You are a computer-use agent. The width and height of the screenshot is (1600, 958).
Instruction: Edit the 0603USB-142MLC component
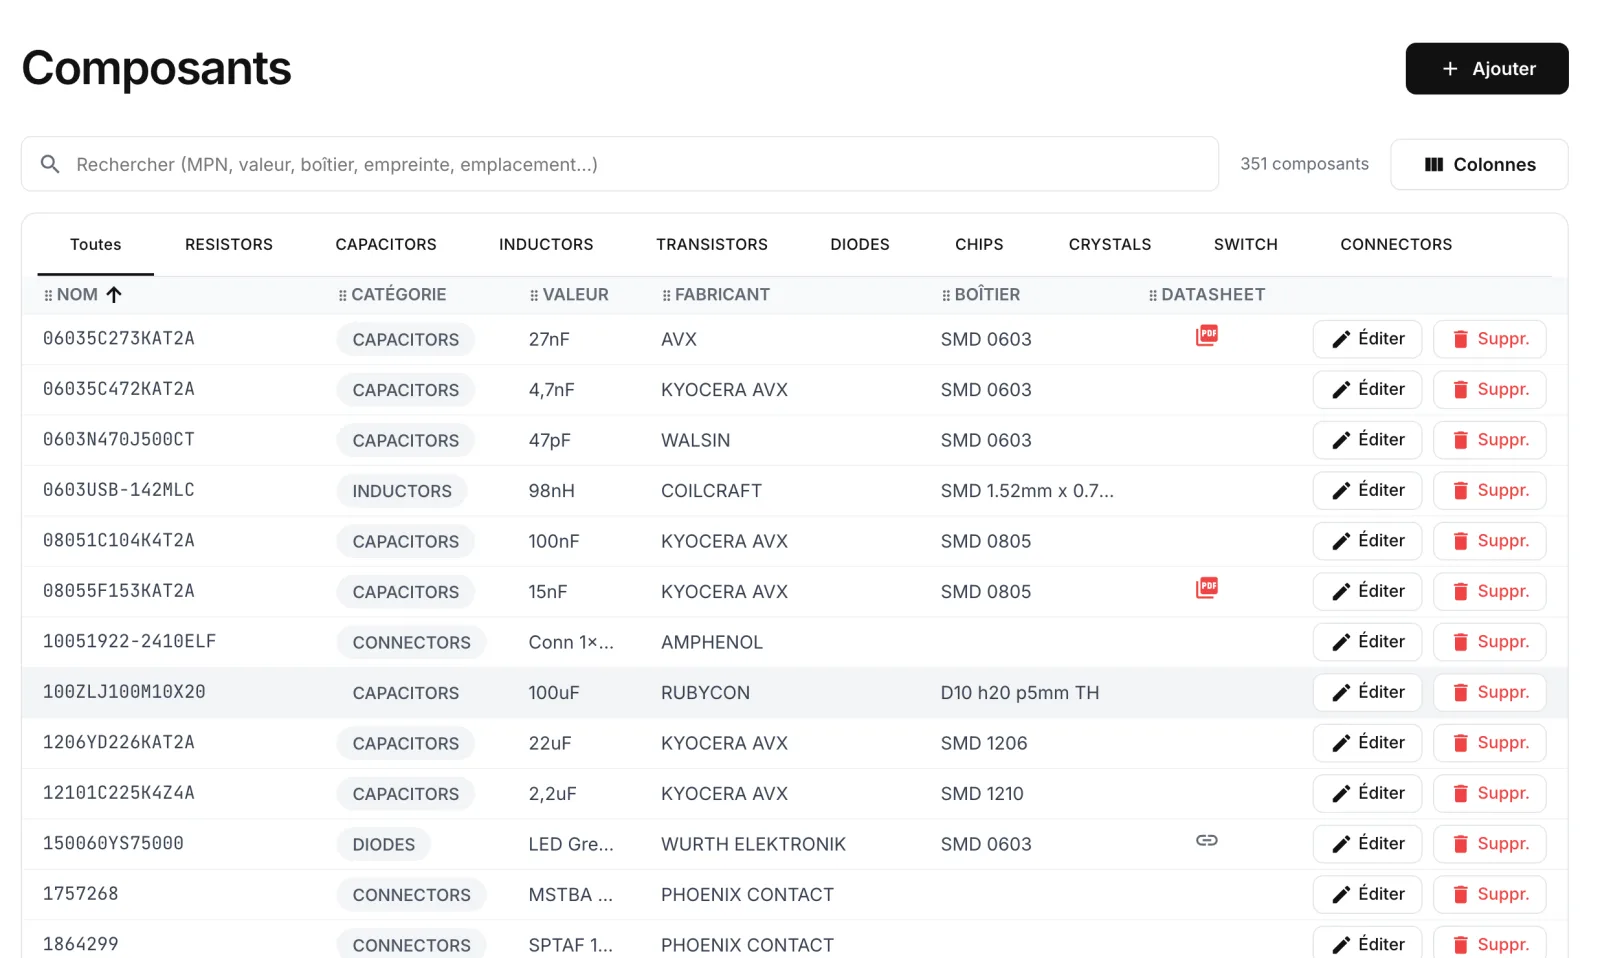[x=1367, y=490]
